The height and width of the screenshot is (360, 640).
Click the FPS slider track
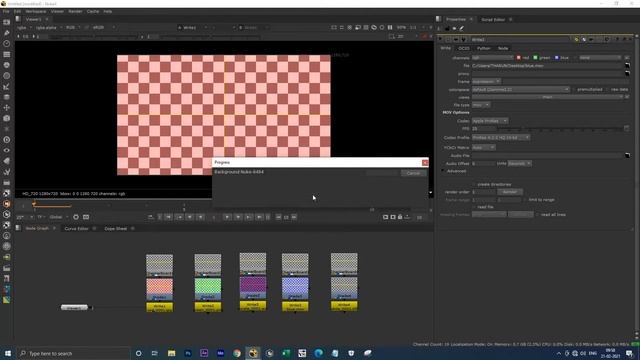(x=560, y=129)
